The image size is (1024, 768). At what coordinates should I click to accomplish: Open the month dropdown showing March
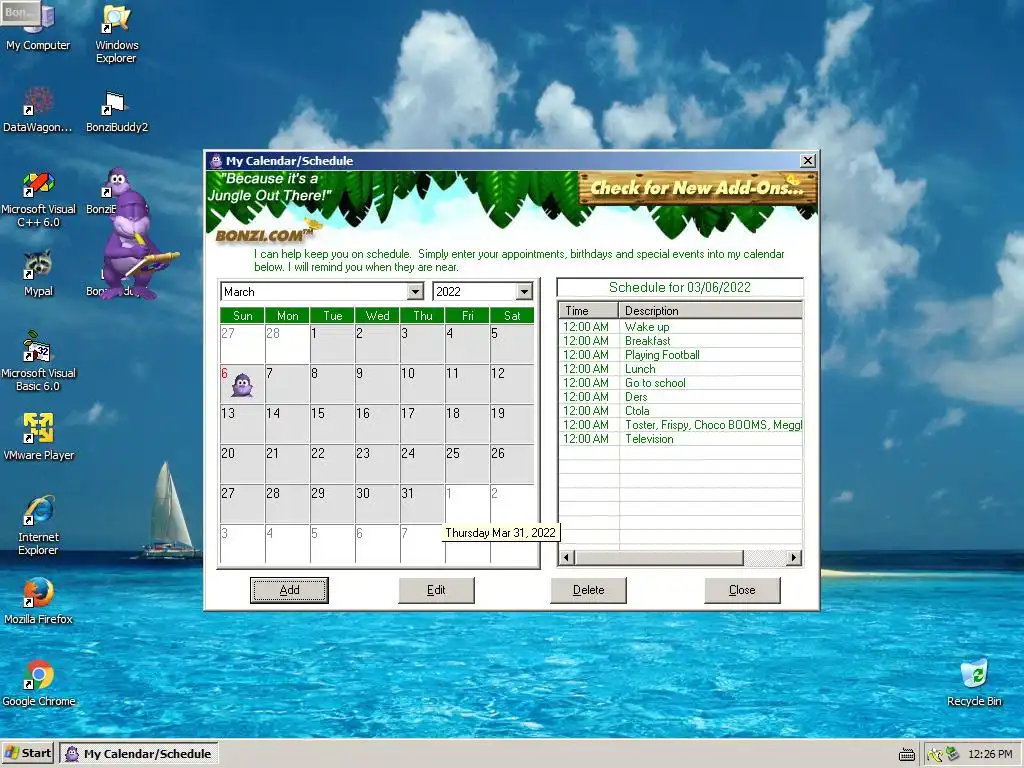pyautogui.click(x=415, y=292)
